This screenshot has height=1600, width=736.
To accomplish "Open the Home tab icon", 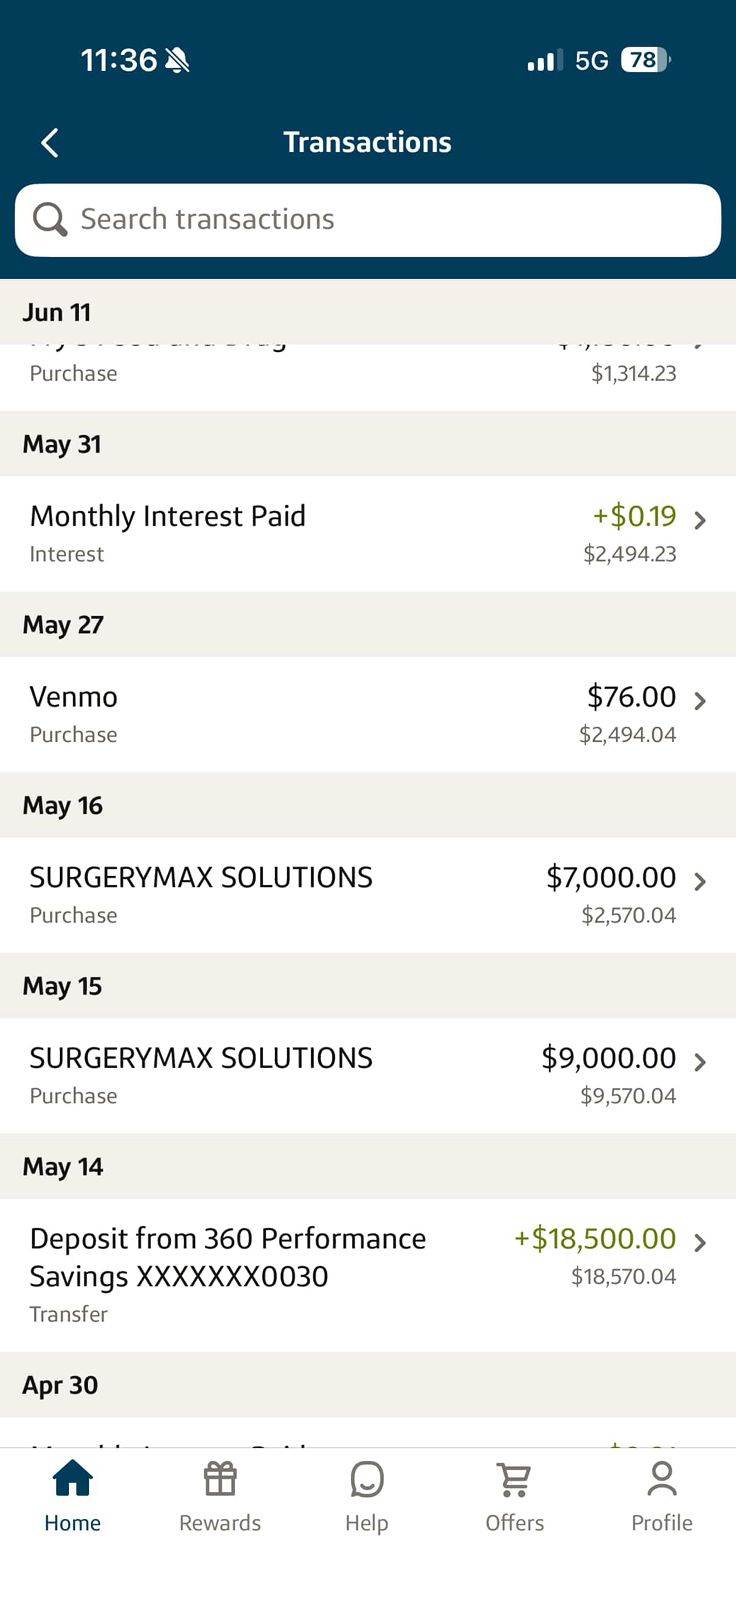I will pos(72,1478).
